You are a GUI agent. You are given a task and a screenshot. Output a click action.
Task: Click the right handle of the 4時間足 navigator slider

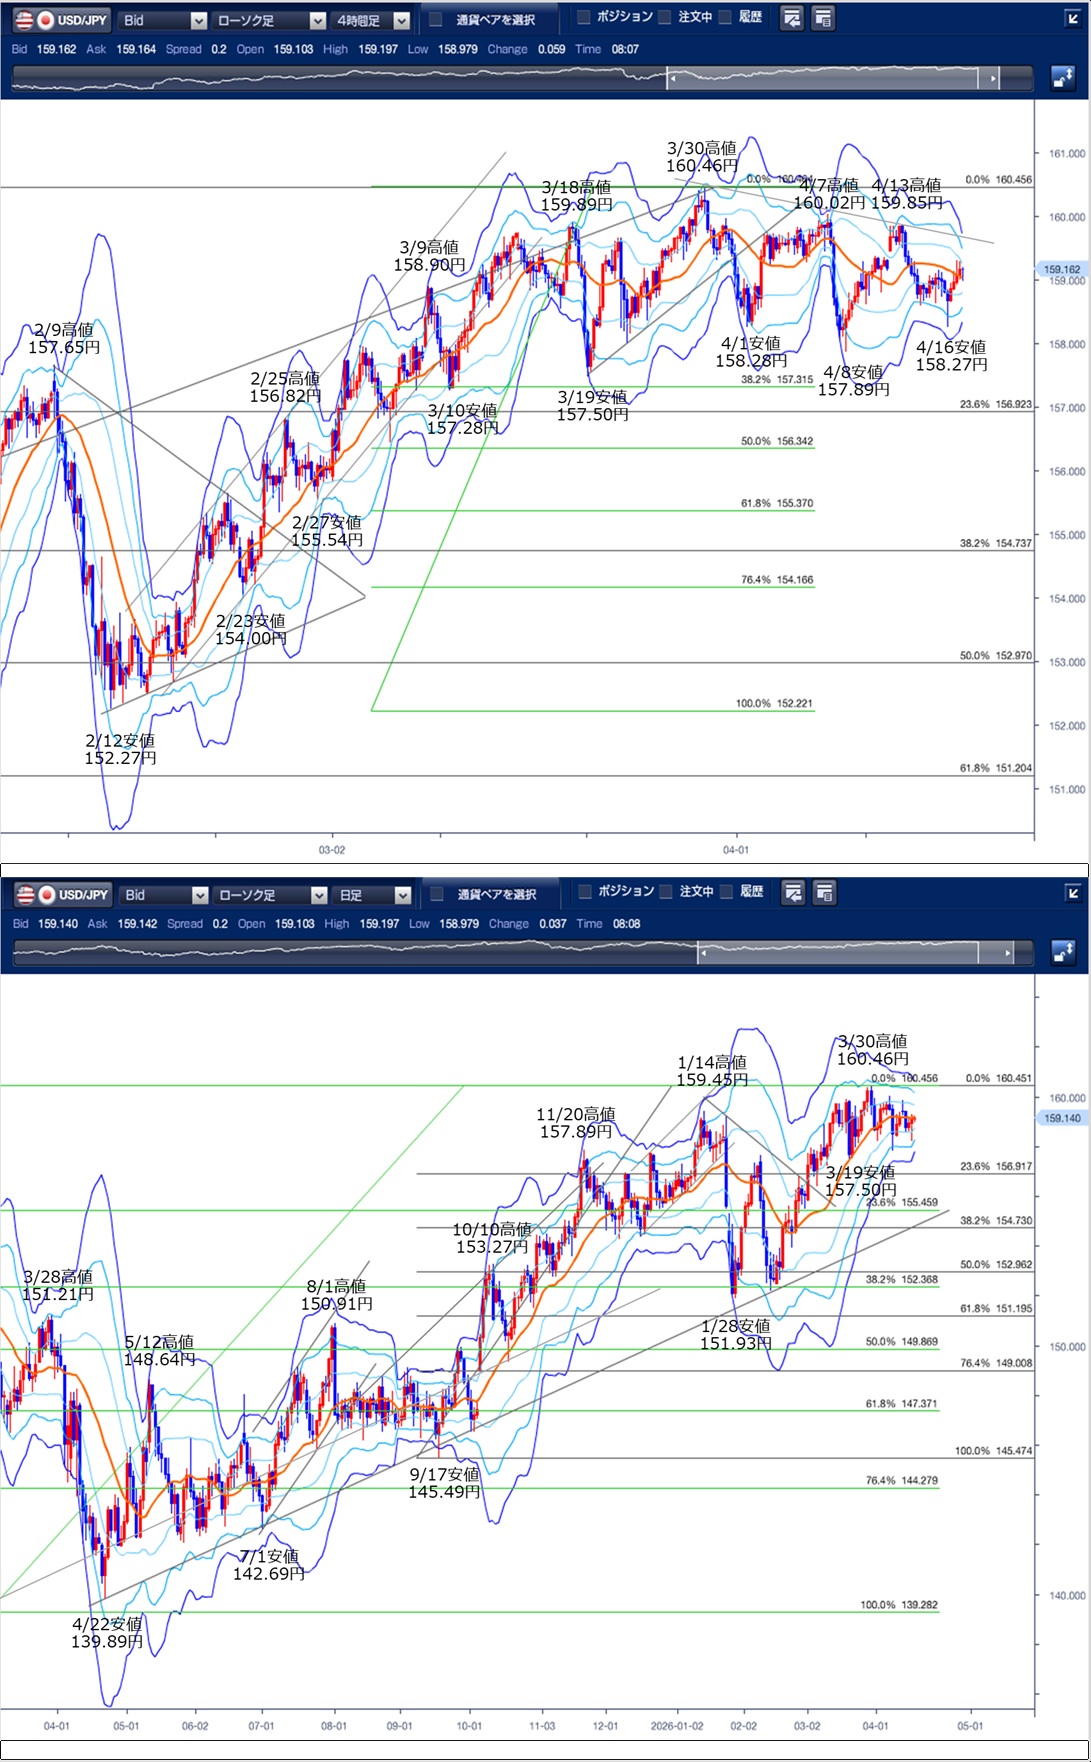pyautogui.click(x=992, y=78)
